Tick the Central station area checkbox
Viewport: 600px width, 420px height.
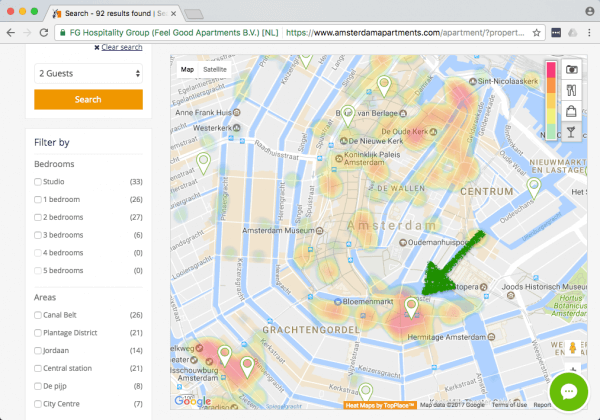38,368
